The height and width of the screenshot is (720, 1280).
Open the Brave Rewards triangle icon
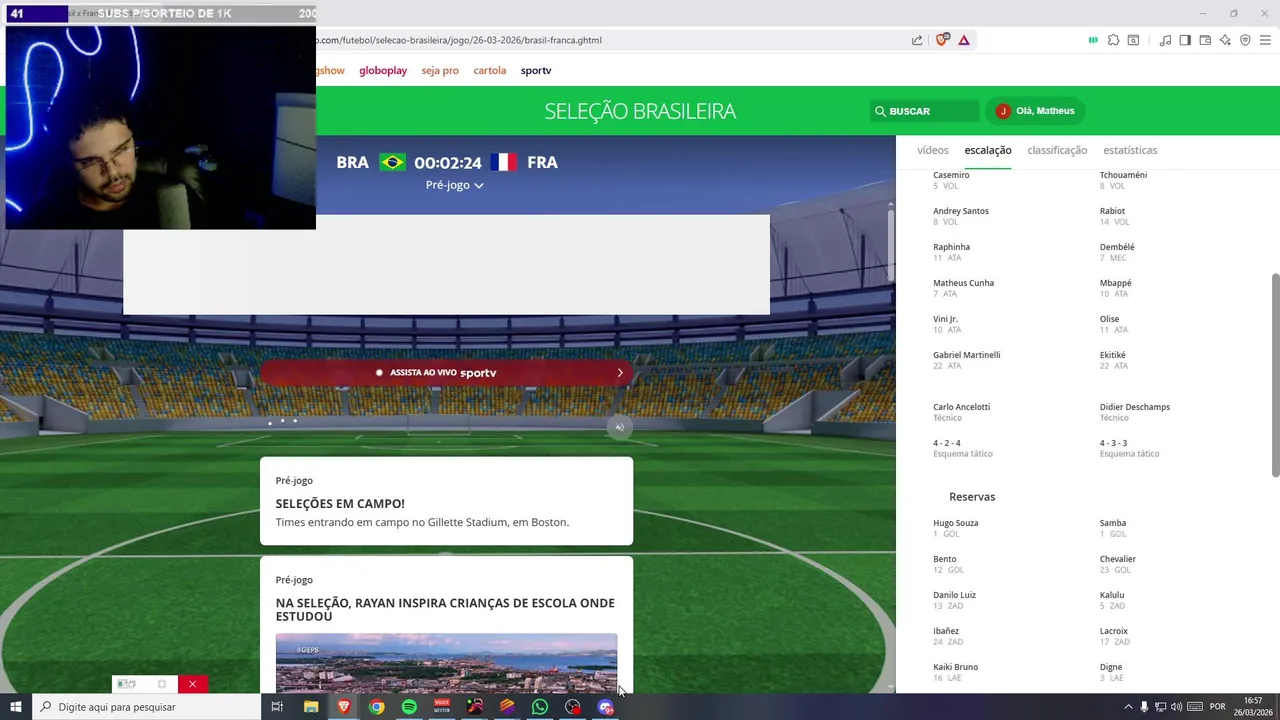[964, 40]
